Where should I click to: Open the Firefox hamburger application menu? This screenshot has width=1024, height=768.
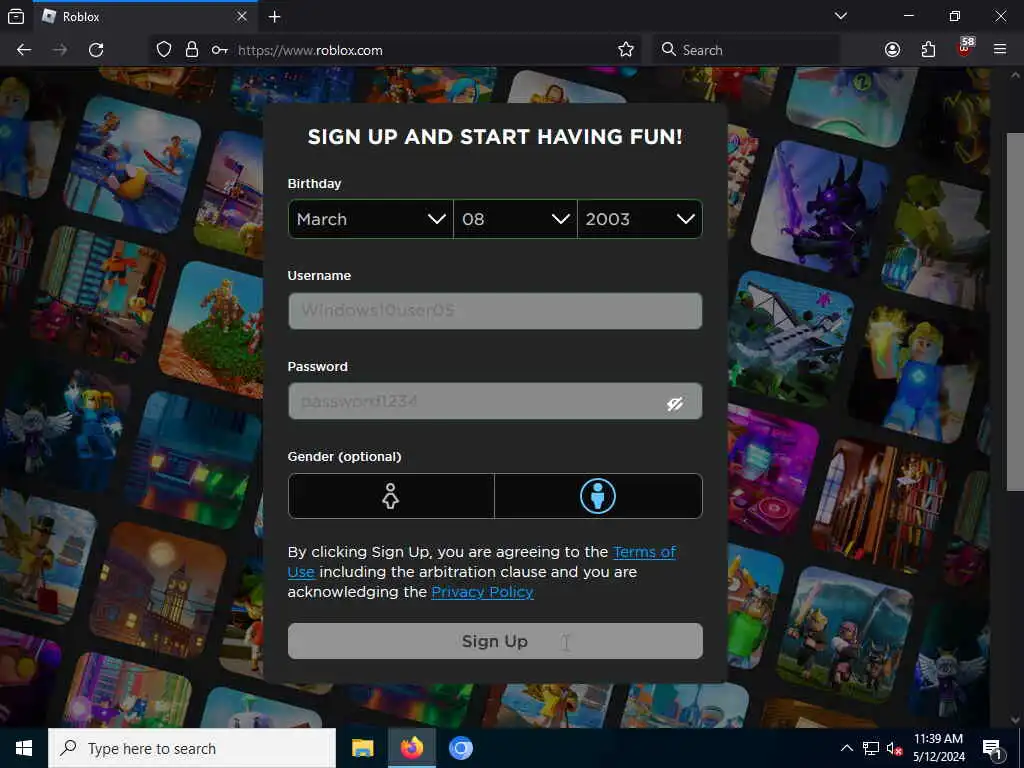point(999,49)
